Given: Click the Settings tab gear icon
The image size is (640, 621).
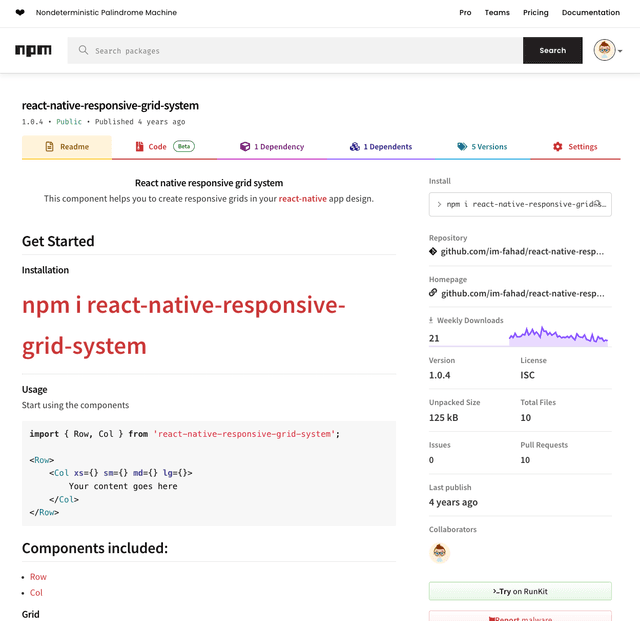Looking at the screenshot, I should click(558, 147).
